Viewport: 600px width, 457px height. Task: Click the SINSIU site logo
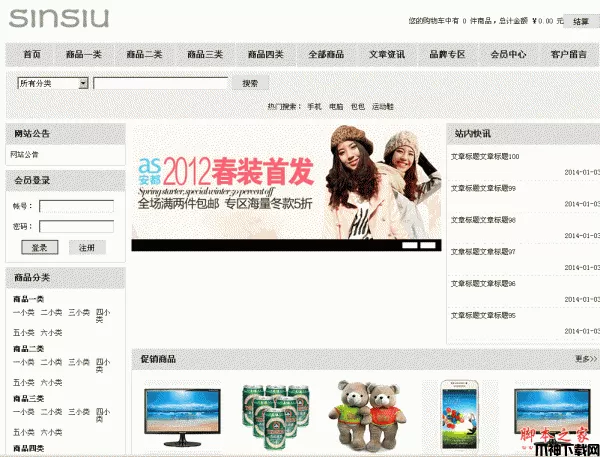[x=59, y=18]
